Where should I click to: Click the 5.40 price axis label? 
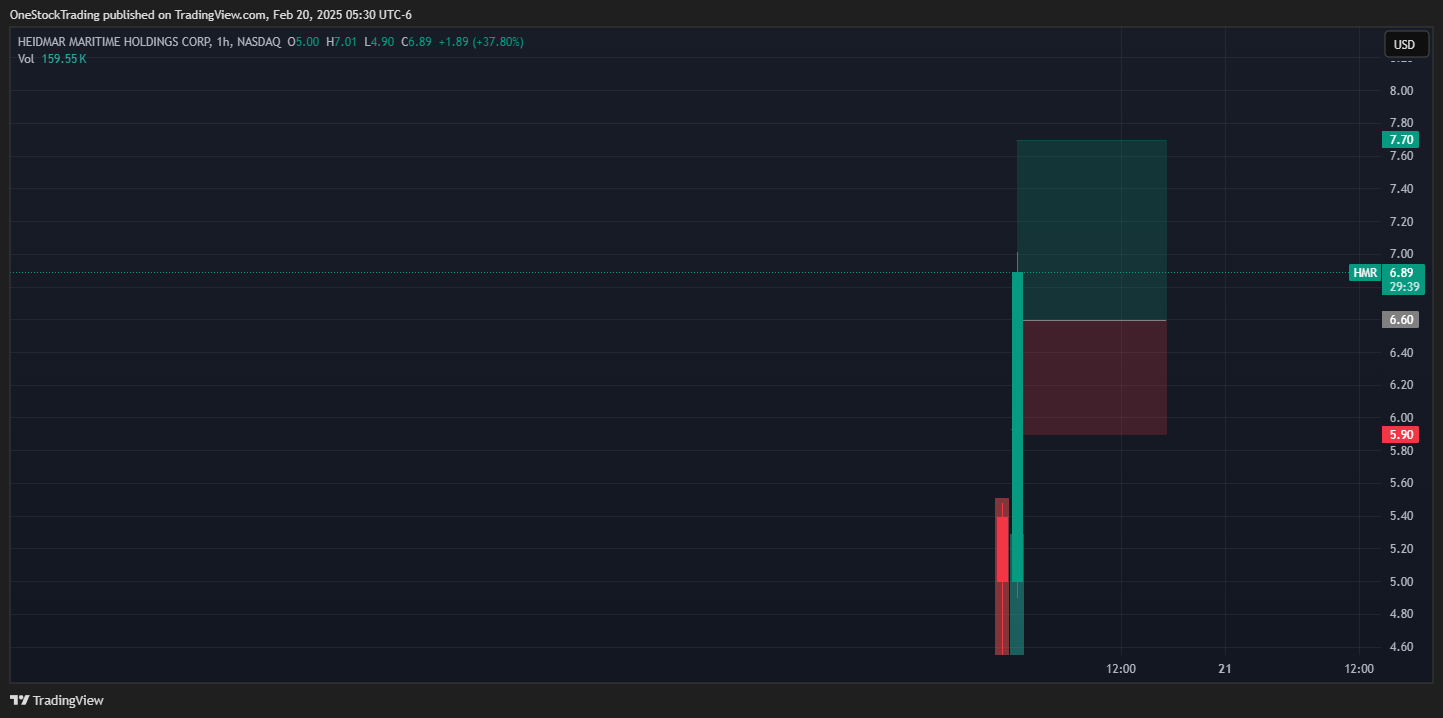tap(1401, 516)
